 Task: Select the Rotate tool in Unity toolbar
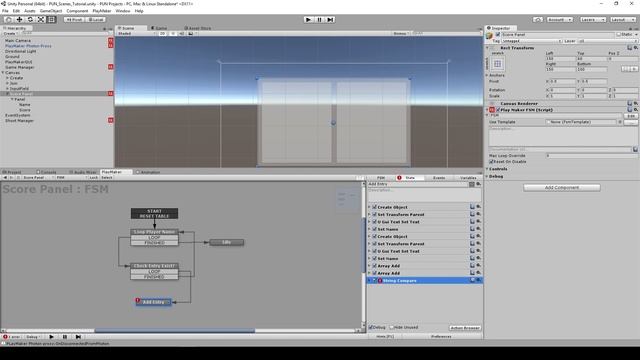30,20
